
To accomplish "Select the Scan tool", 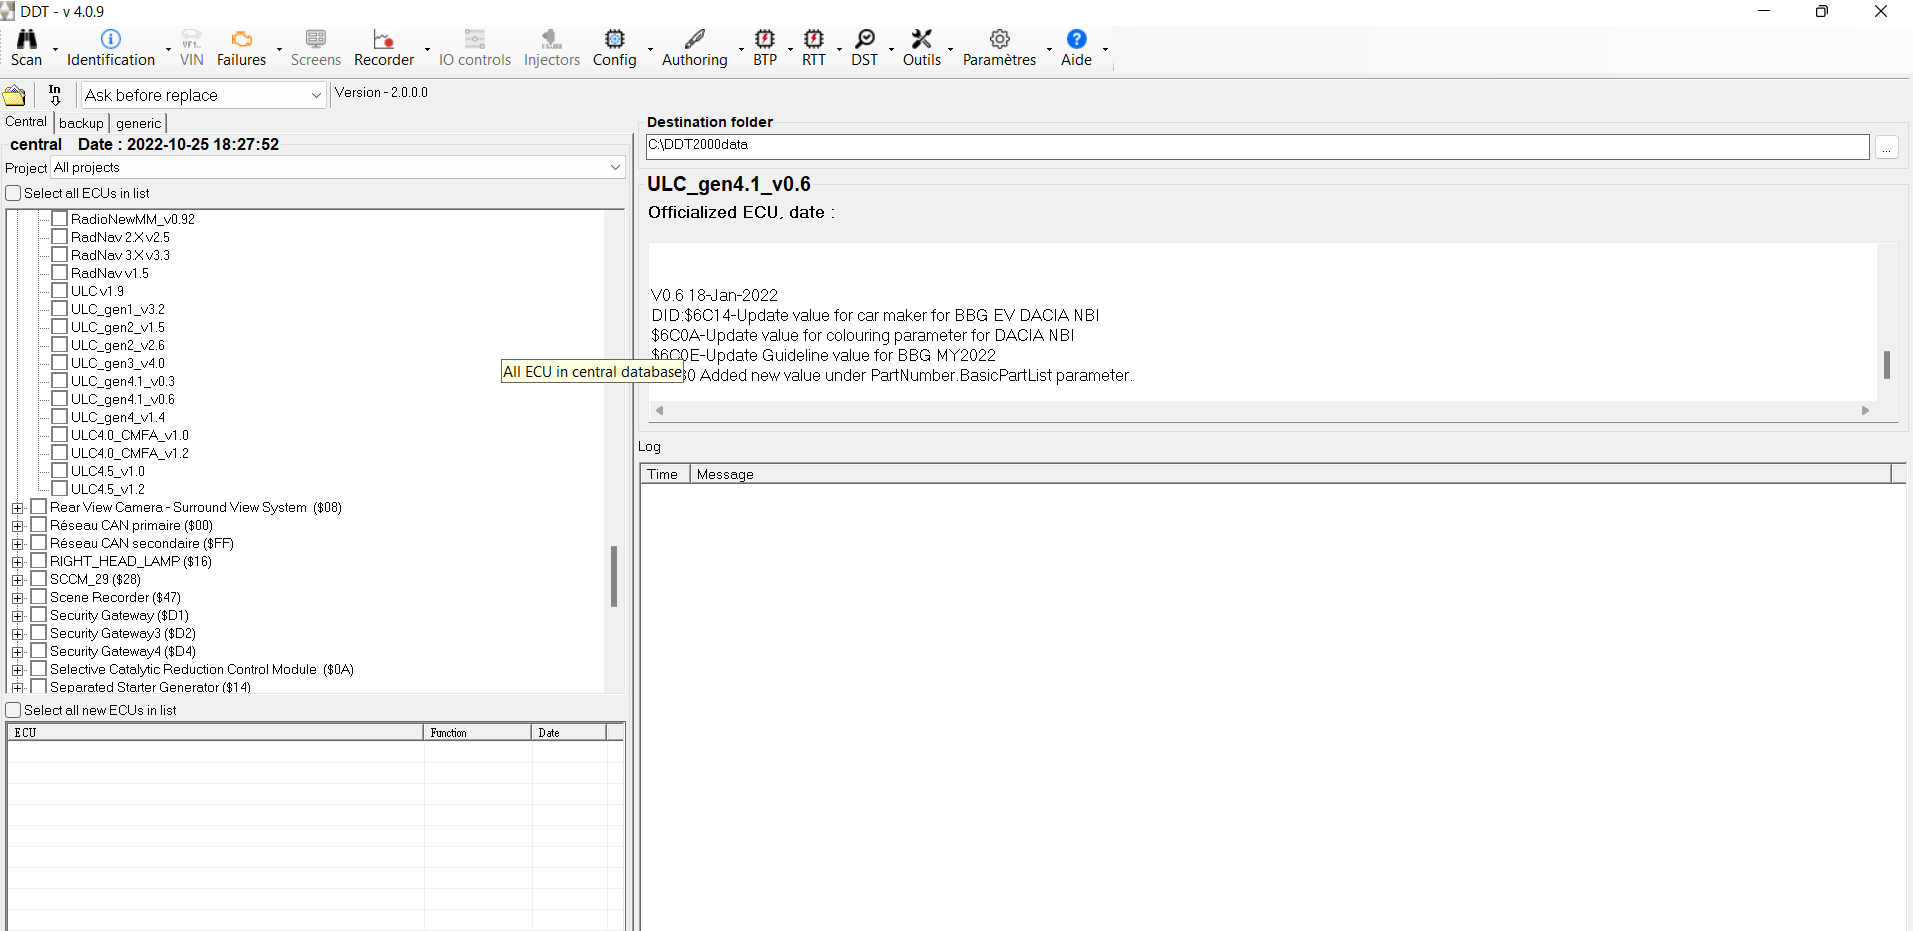I will pyautogui.click(x=25, y=46).
